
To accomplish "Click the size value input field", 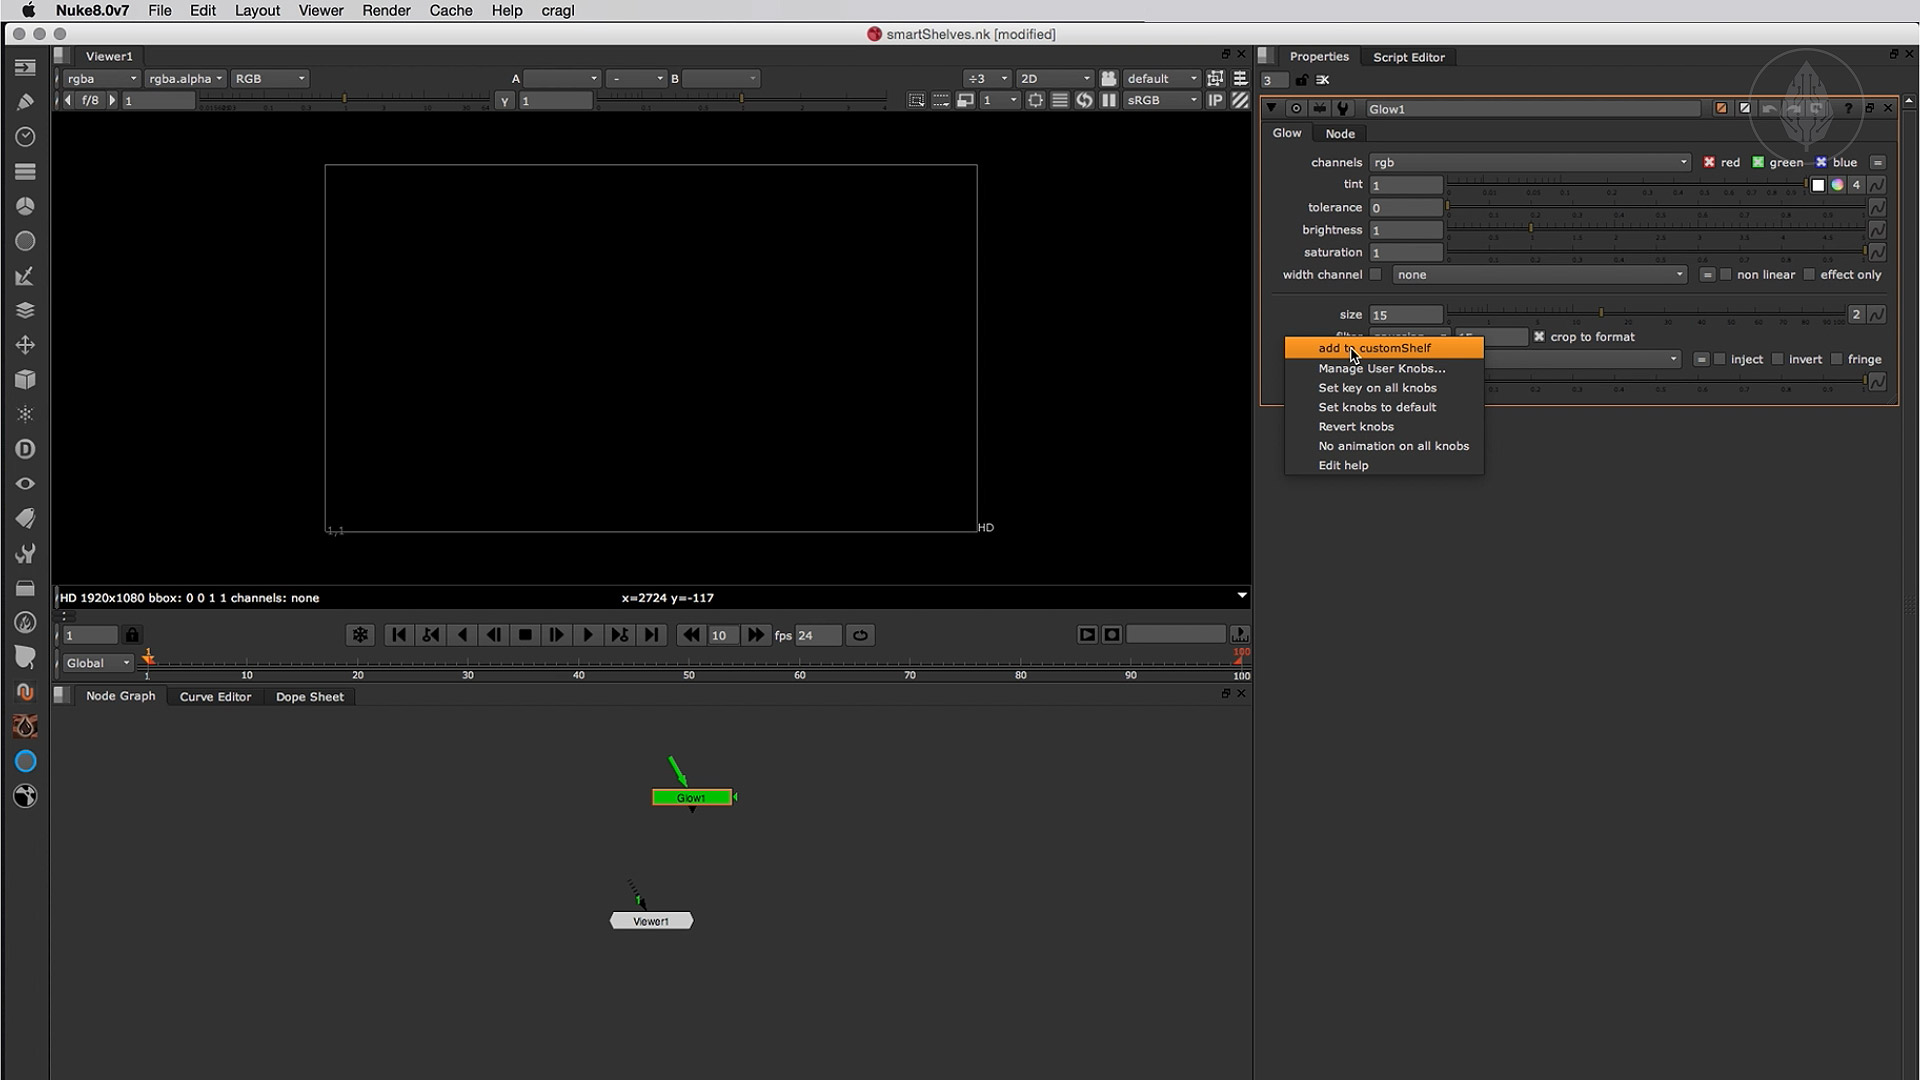I will (1405, 315).
